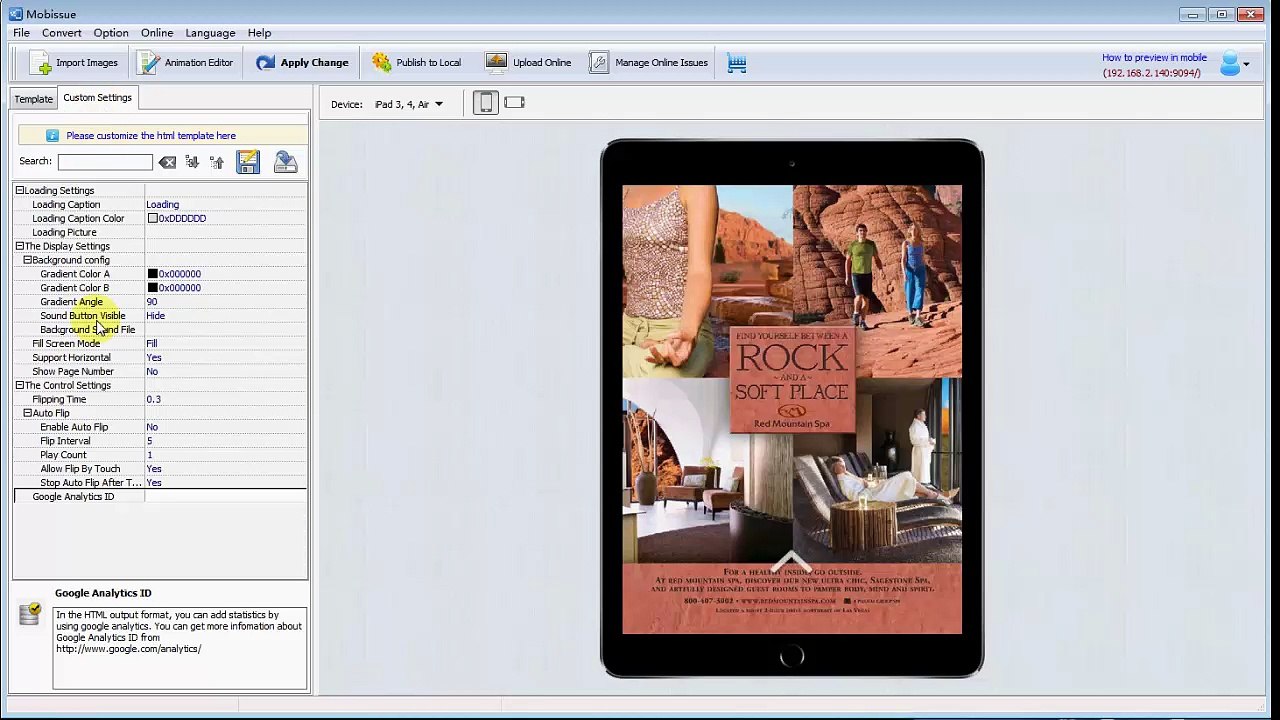Click Publish to Local
The height and width of the screenshot is (720, 1280).
tap(417, 63)
